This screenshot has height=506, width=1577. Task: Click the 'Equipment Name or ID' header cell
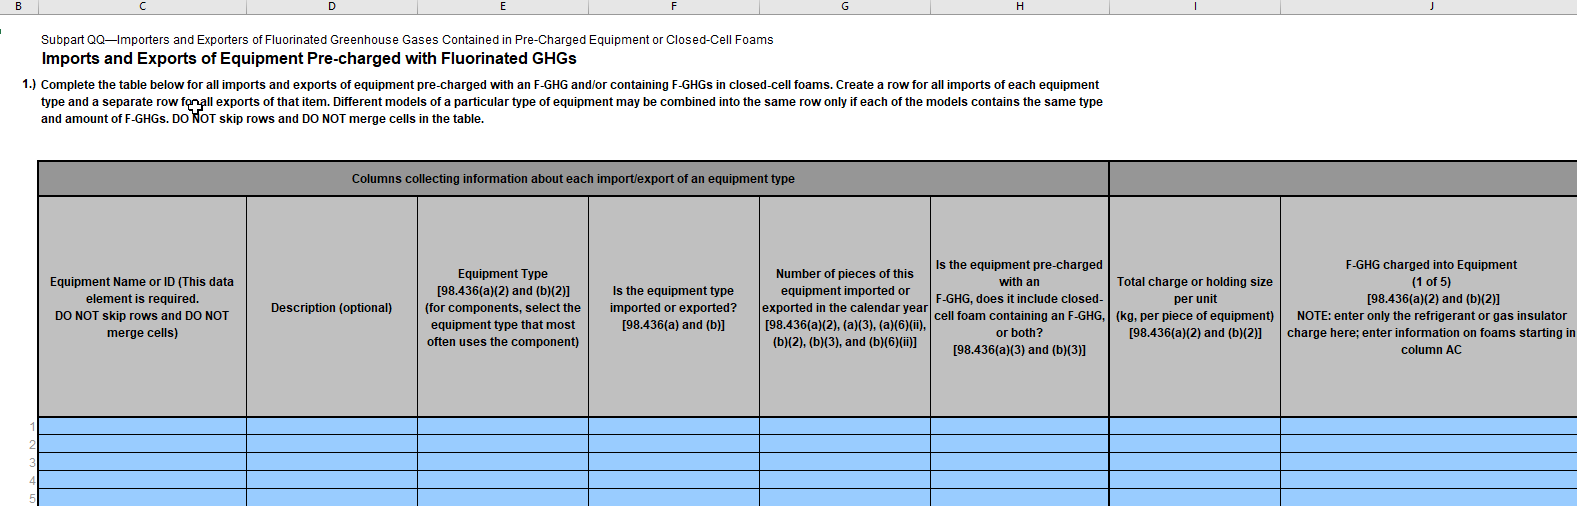tap(142, 307)
